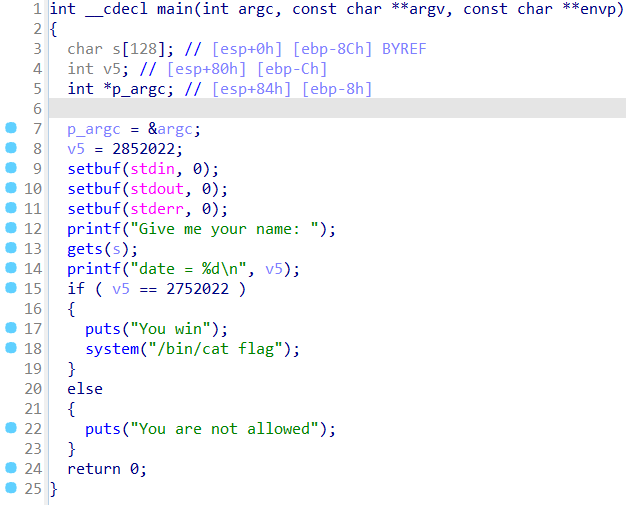626x505 pixels.
Task: Click the constant 2852022
Action: [143, 149]
